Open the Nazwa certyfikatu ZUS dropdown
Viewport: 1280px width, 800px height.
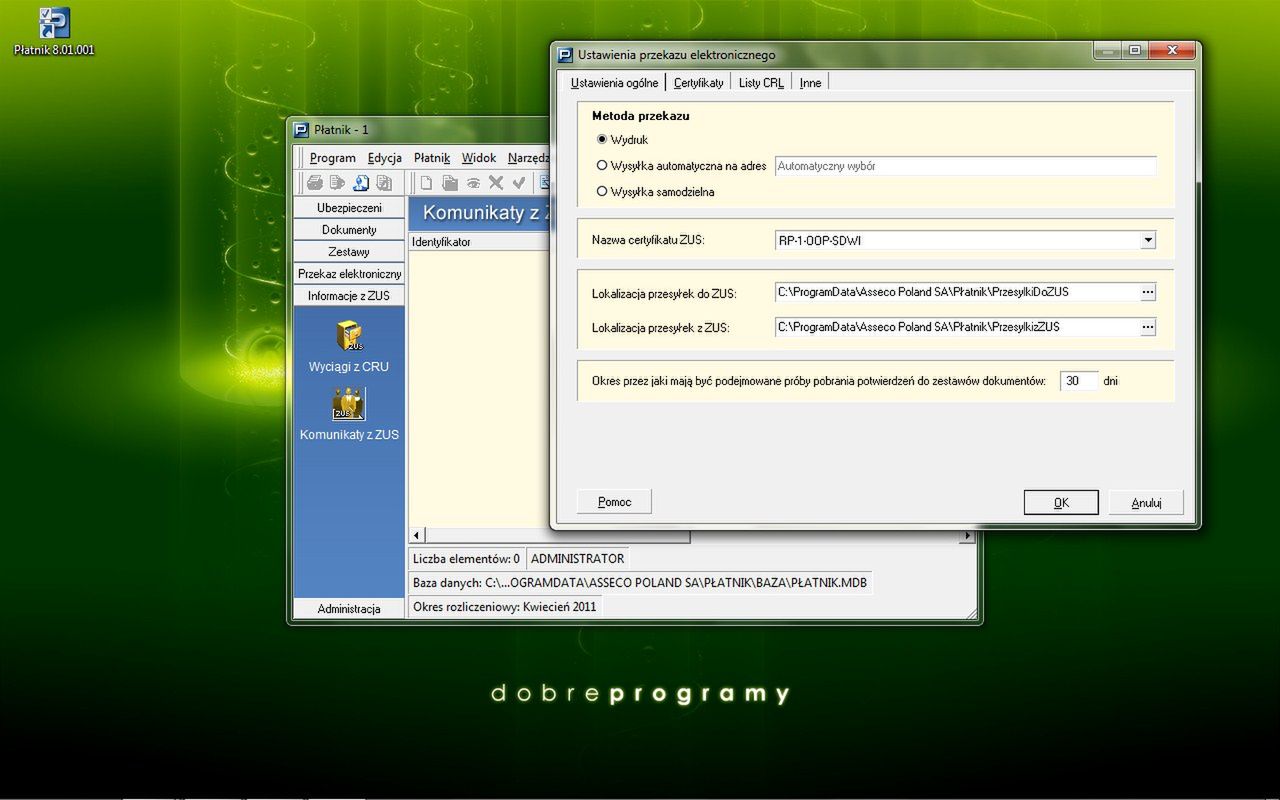[1148, 240]
